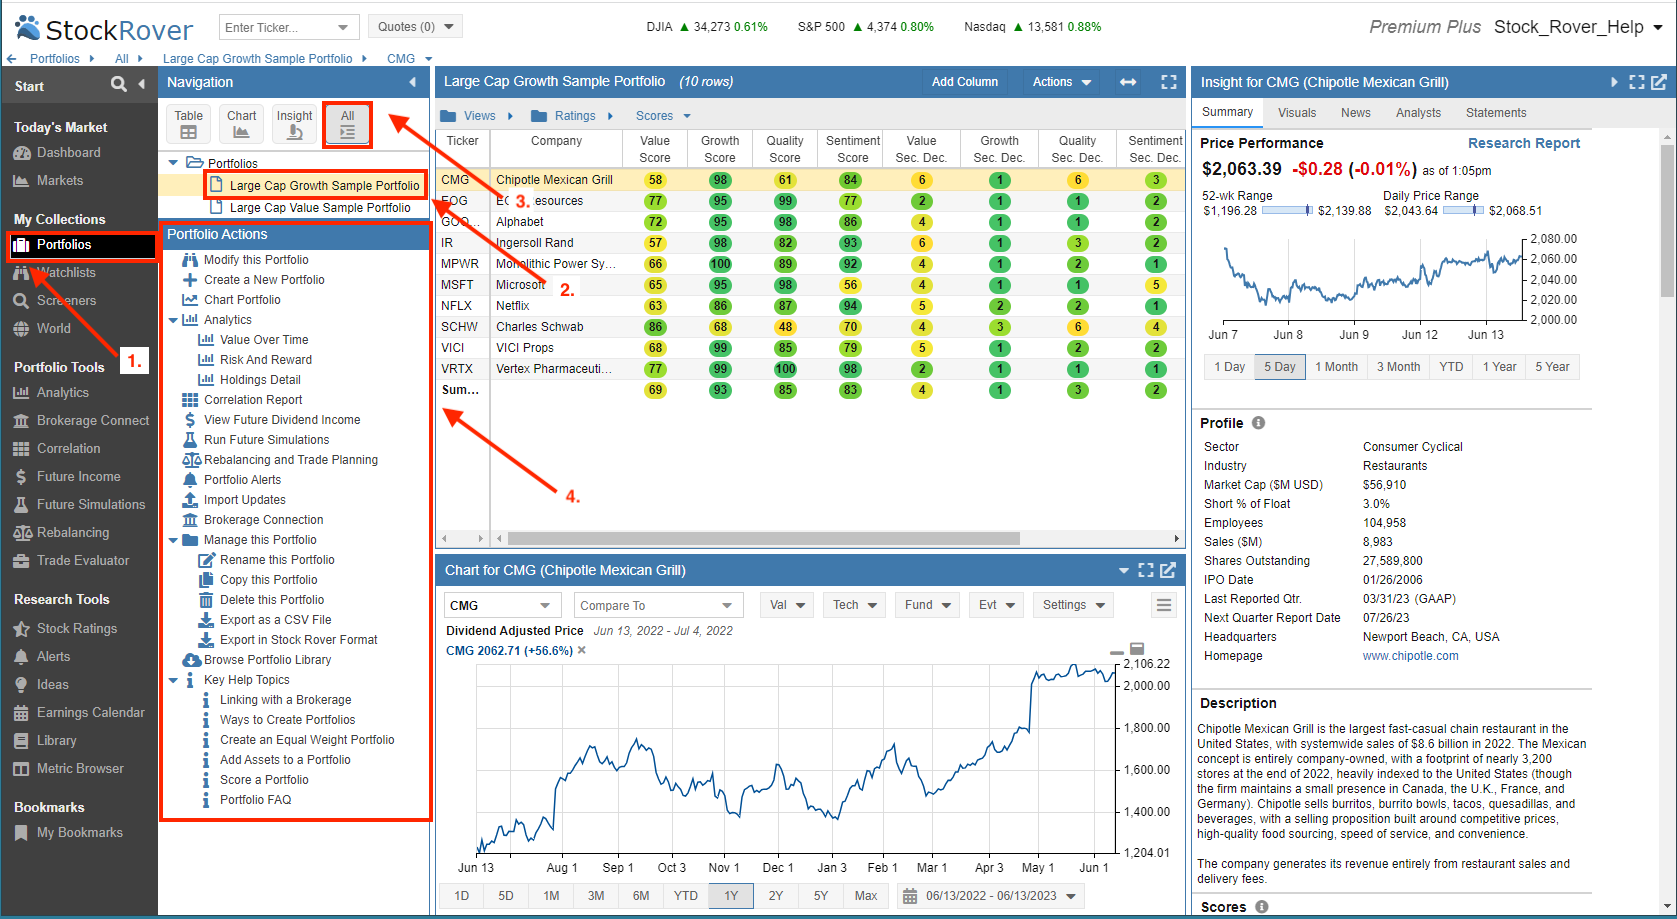Image resolution: width=1677 pixels, height=919 pixels.
Task: Open the Research Report link
Action: click(x=1523, y=143)
